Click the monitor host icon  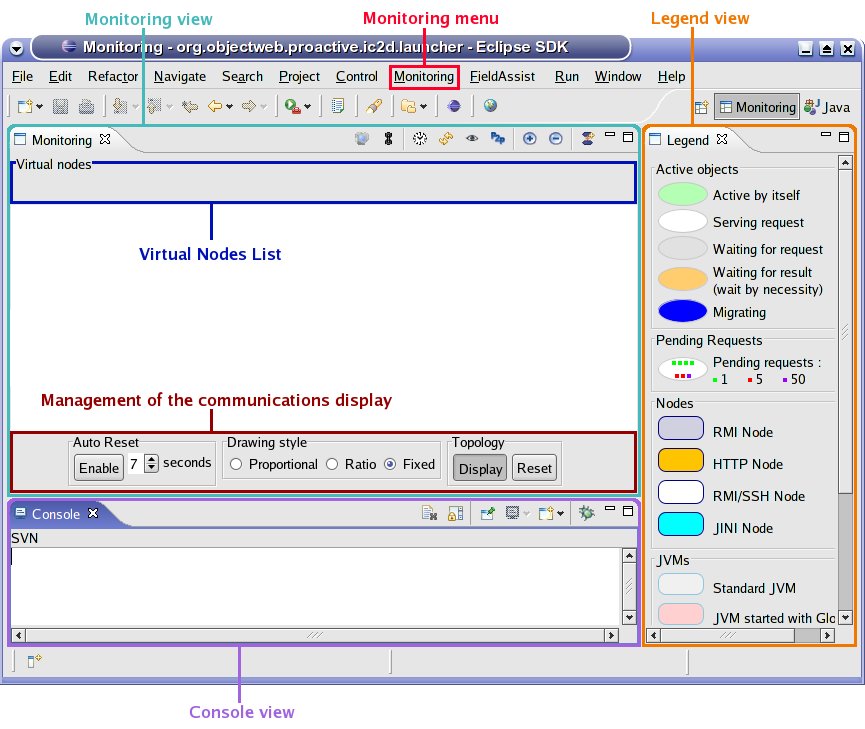click(362, 139)
